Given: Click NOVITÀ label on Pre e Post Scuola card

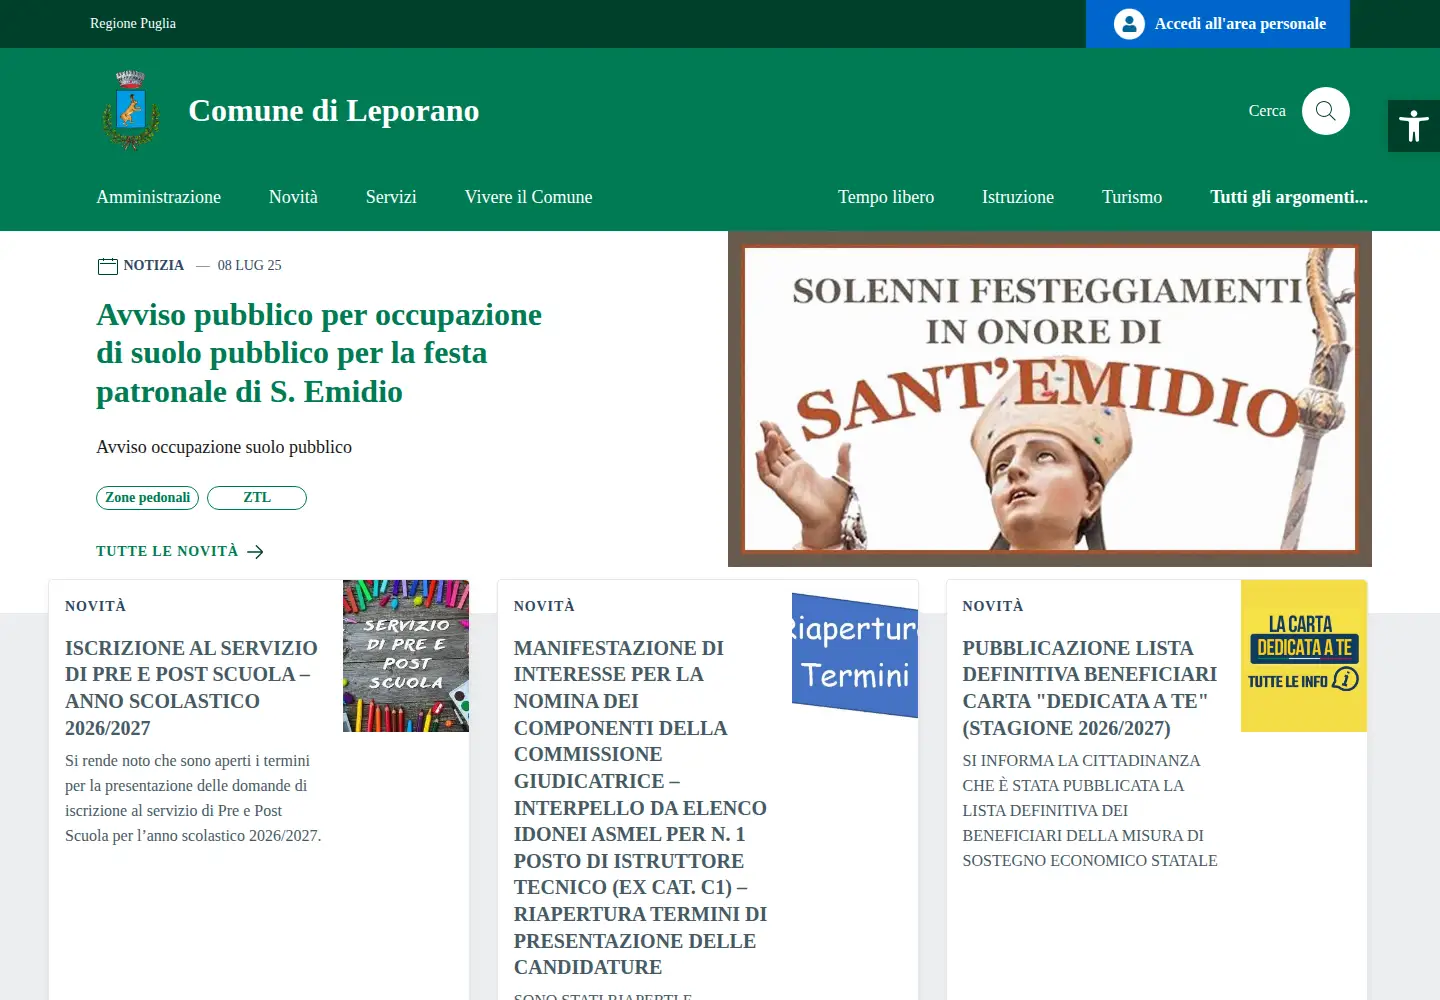Looking at the screenshot, I should pyautogui.click(x=96, y=606).
